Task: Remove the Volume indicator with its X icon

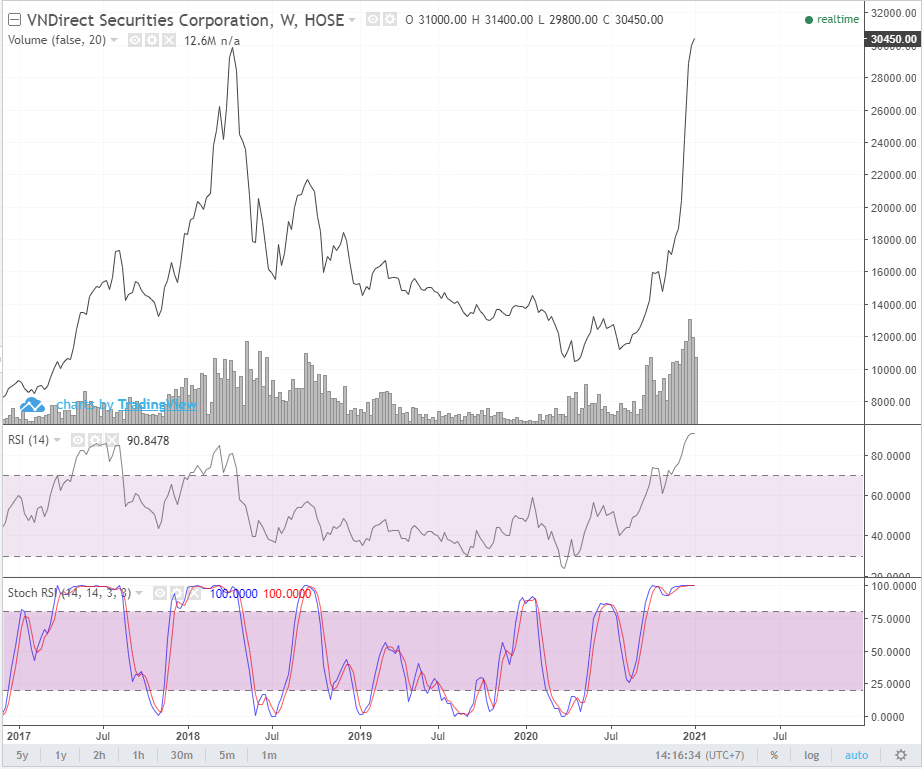Action: click(x=169, y=40)
